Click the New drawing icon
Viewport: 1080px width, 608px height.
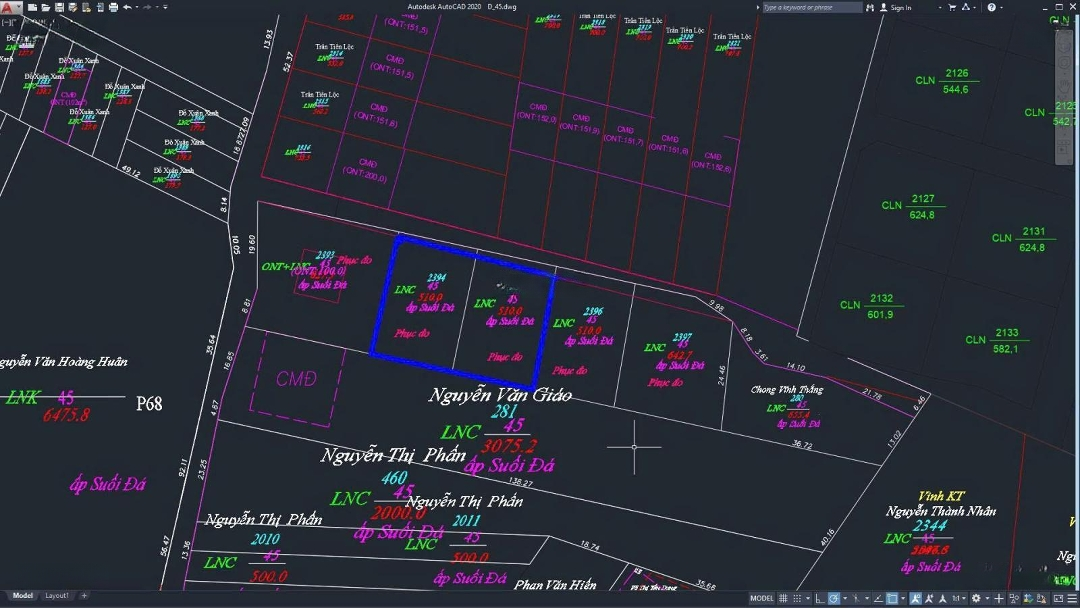tap(33, 7)
